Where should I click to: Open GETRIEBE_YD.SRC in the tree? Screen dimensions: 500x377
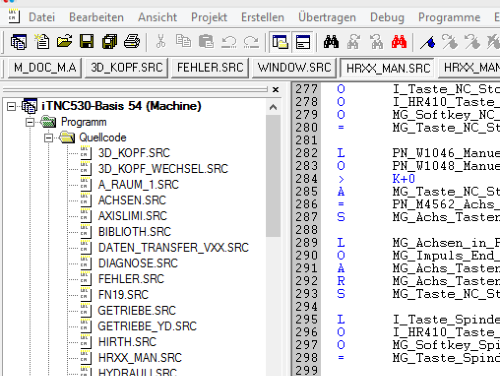(147, 326)
